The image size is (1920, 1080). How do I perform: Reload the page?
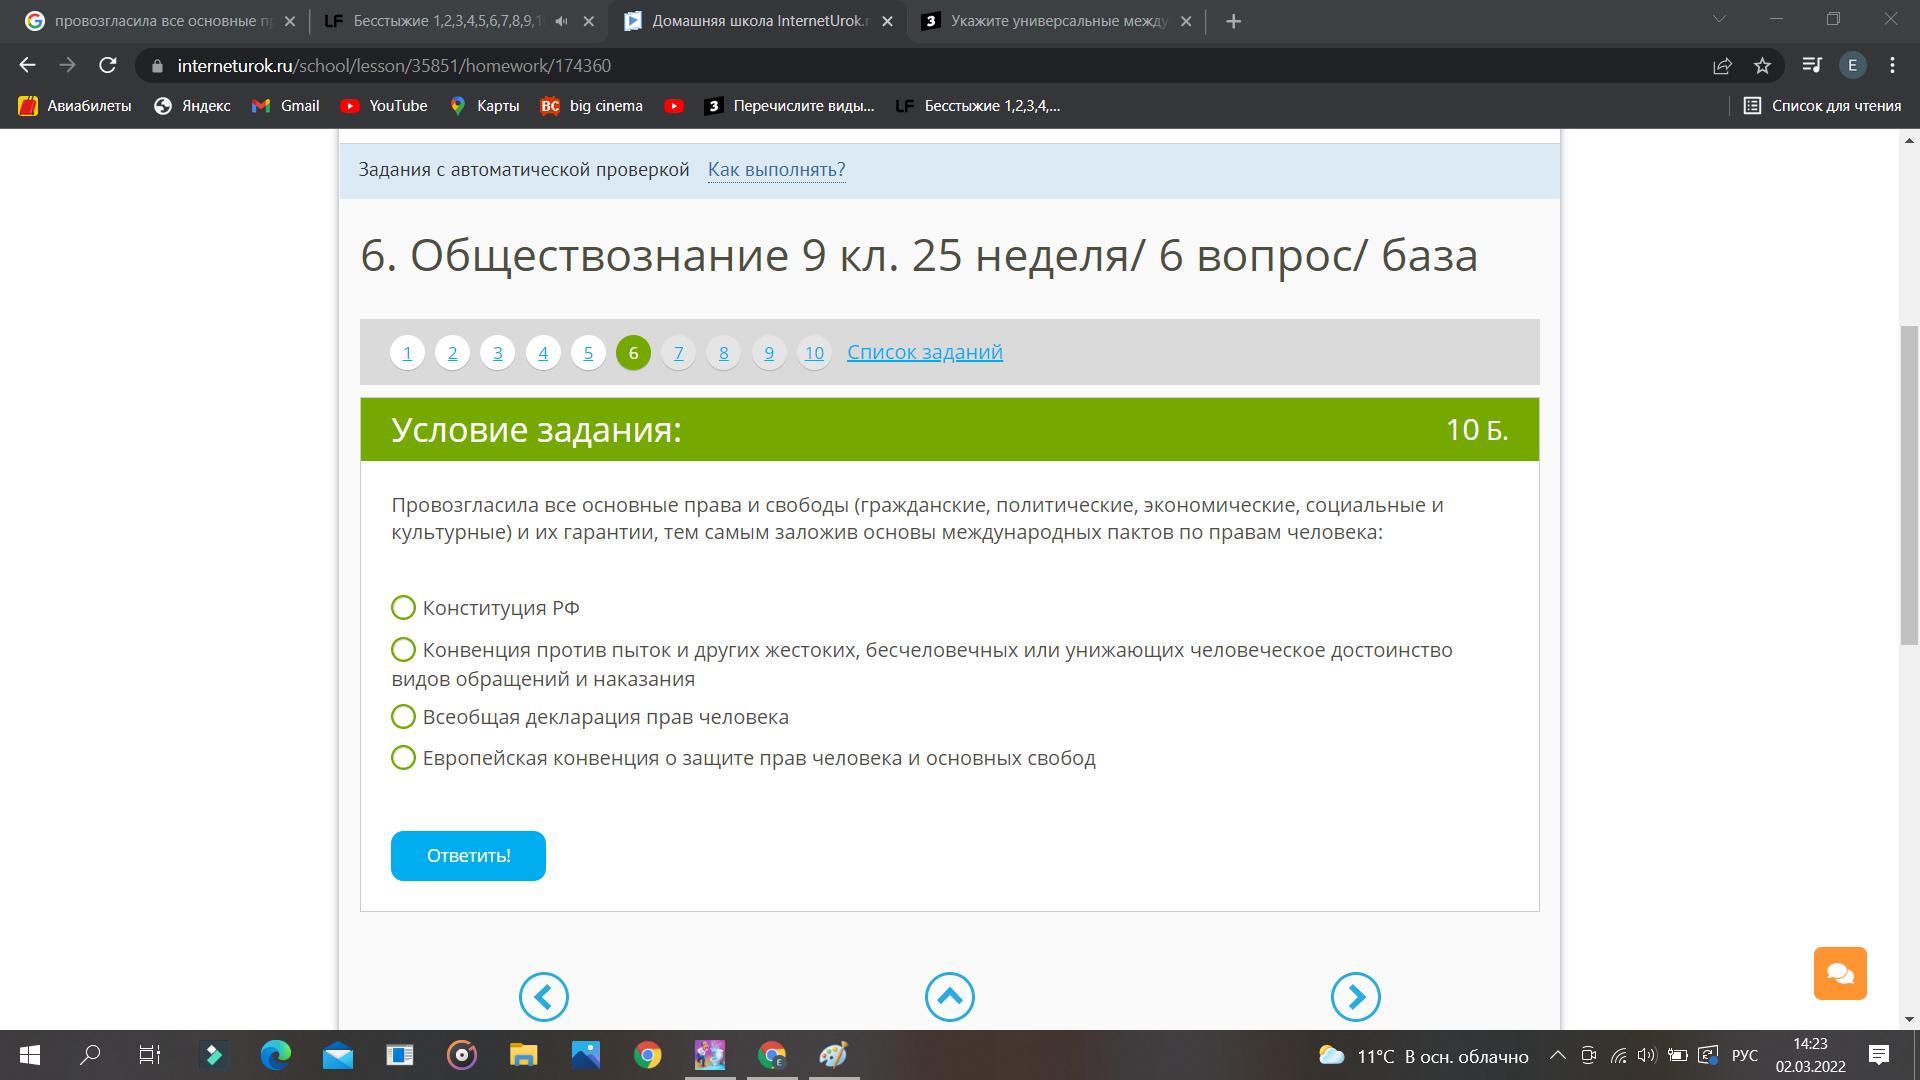tap(108, 66)
